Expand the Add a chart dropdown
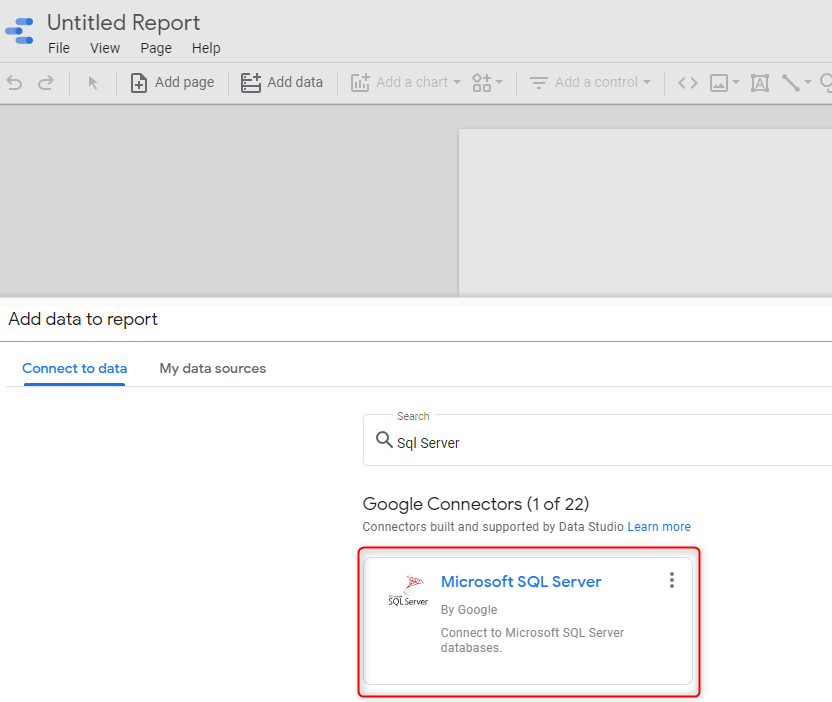Viewport: 832px width, 702px height. [406, 83]
